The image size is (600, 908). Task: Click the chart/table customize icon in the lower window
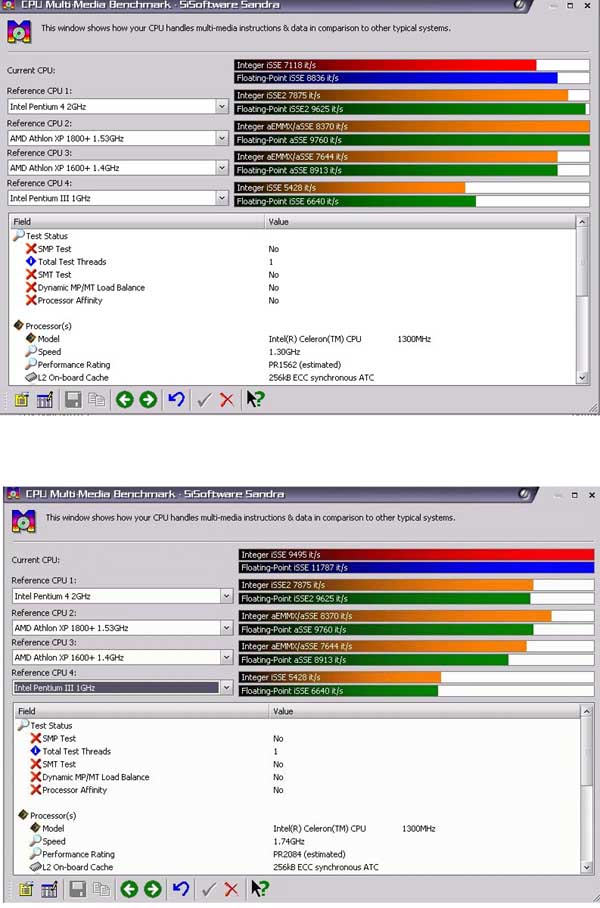point(49,889)
